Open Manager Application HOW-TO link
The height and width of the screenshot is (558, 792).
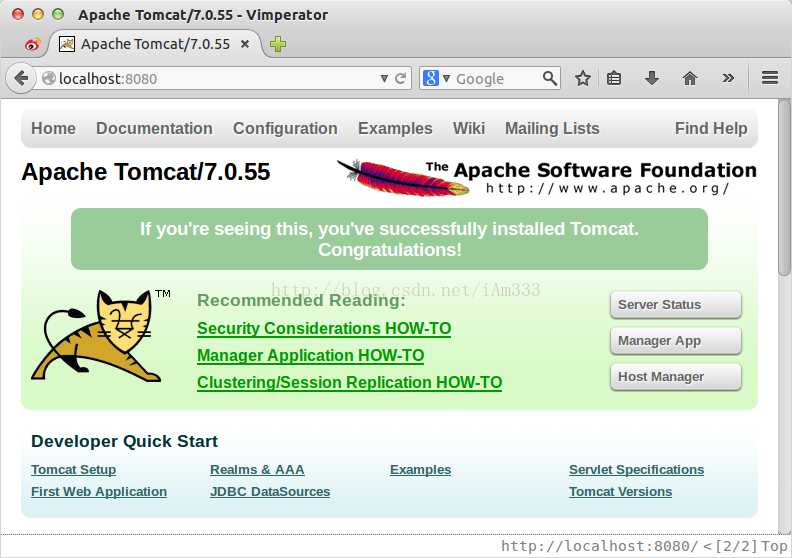pos(311,356)
